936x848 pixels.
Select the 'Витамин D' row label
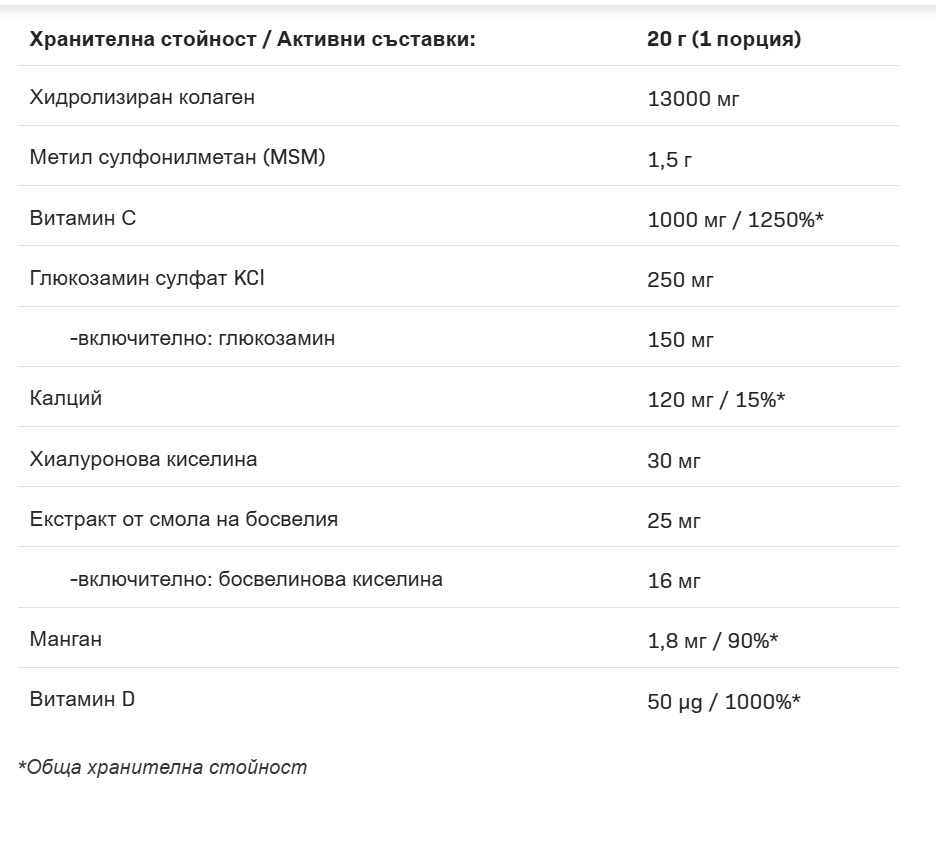point(83,699)
